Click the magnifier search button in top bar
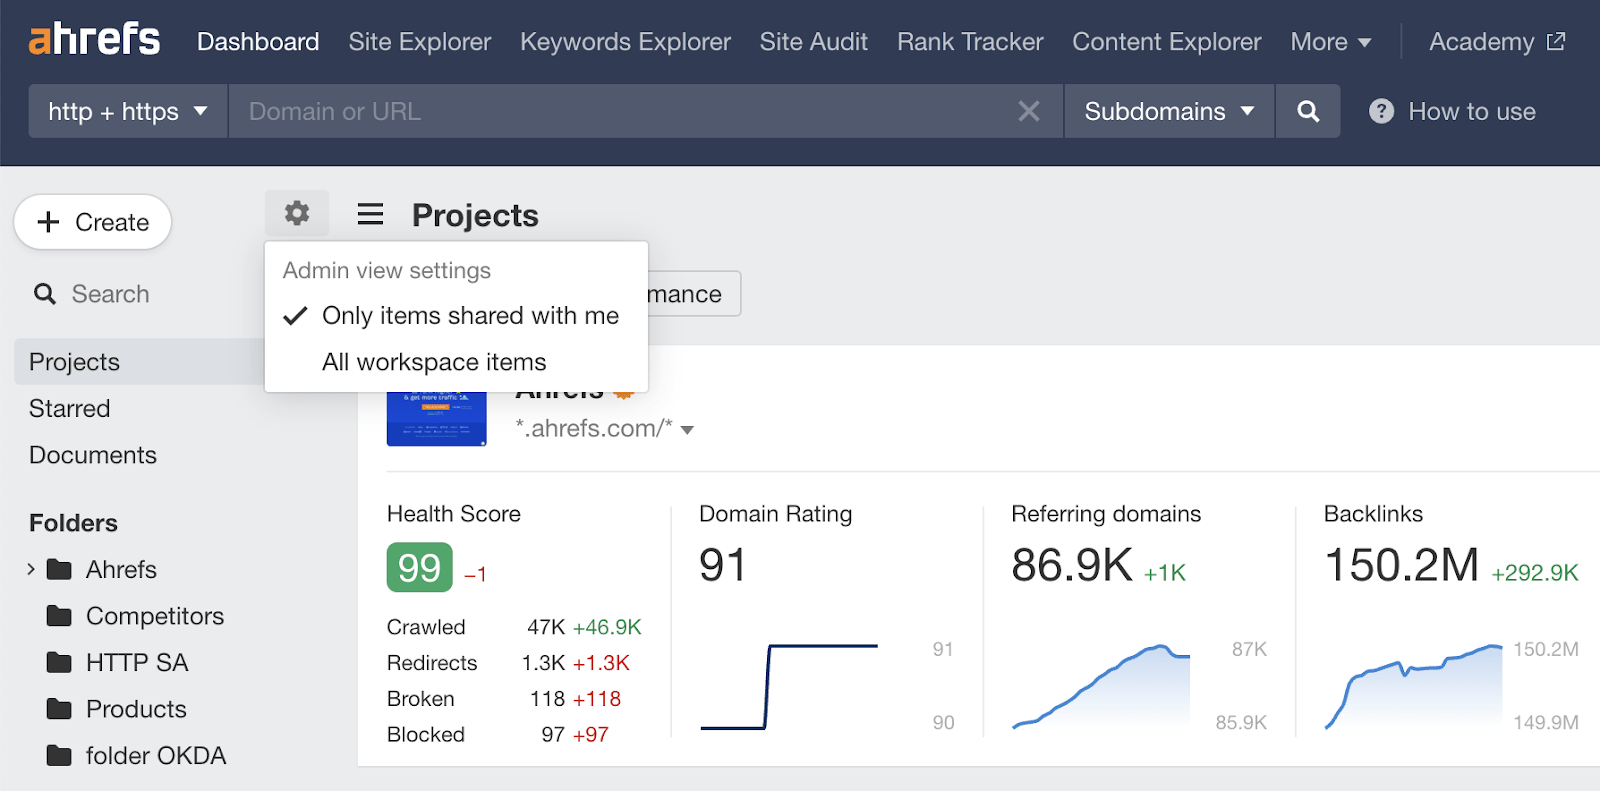Image resolution: width=1600 pixels, height=791 pixels. 1308,111
